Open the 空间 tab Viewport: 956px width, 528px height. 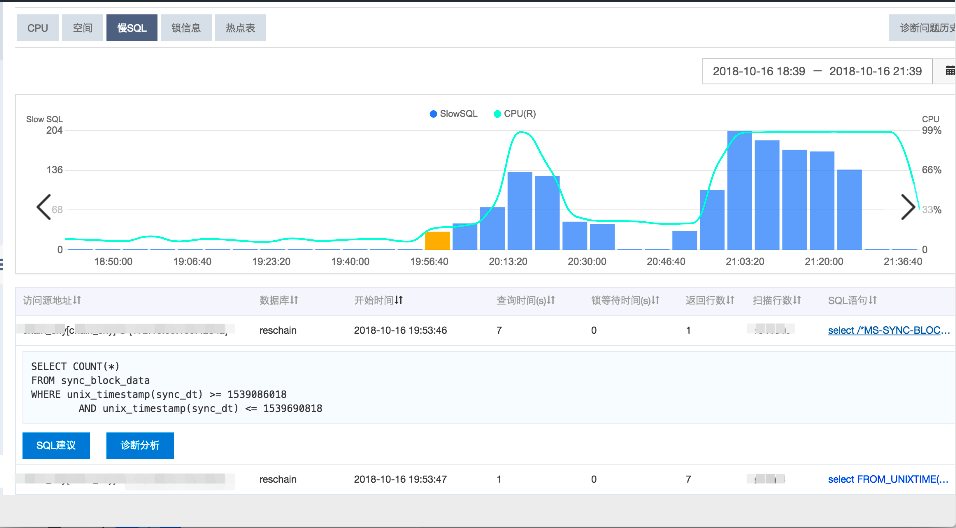coord(82,28)
